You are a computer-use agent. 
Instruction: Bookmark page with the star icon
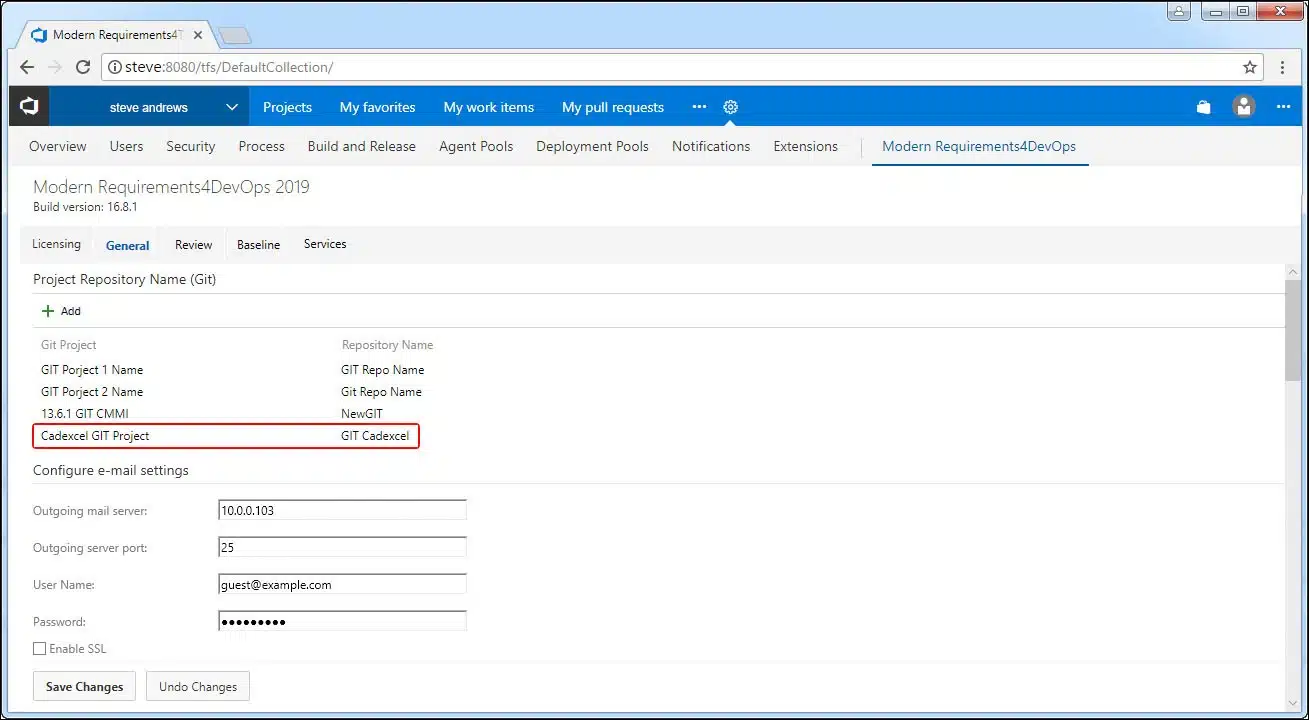tap(1249, 67)
